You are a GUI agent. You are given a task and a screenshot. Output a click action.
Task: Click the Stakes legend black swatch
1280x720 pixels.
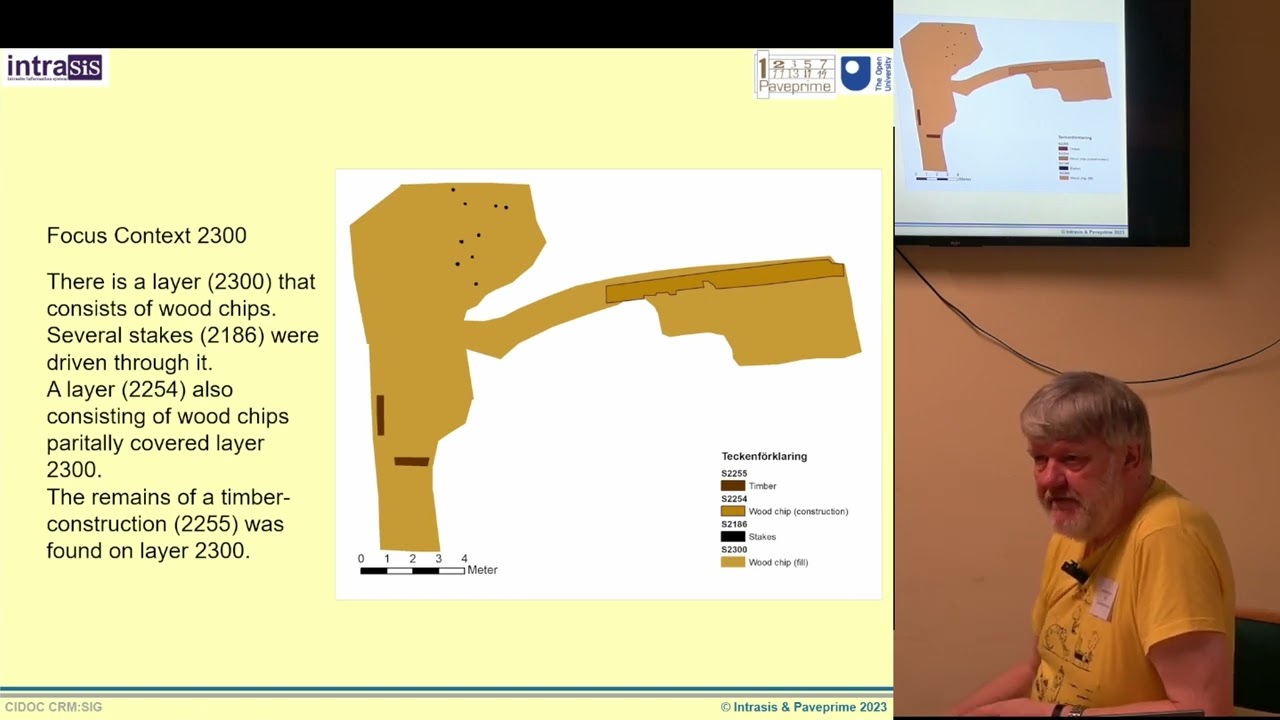tap(733, 537)
